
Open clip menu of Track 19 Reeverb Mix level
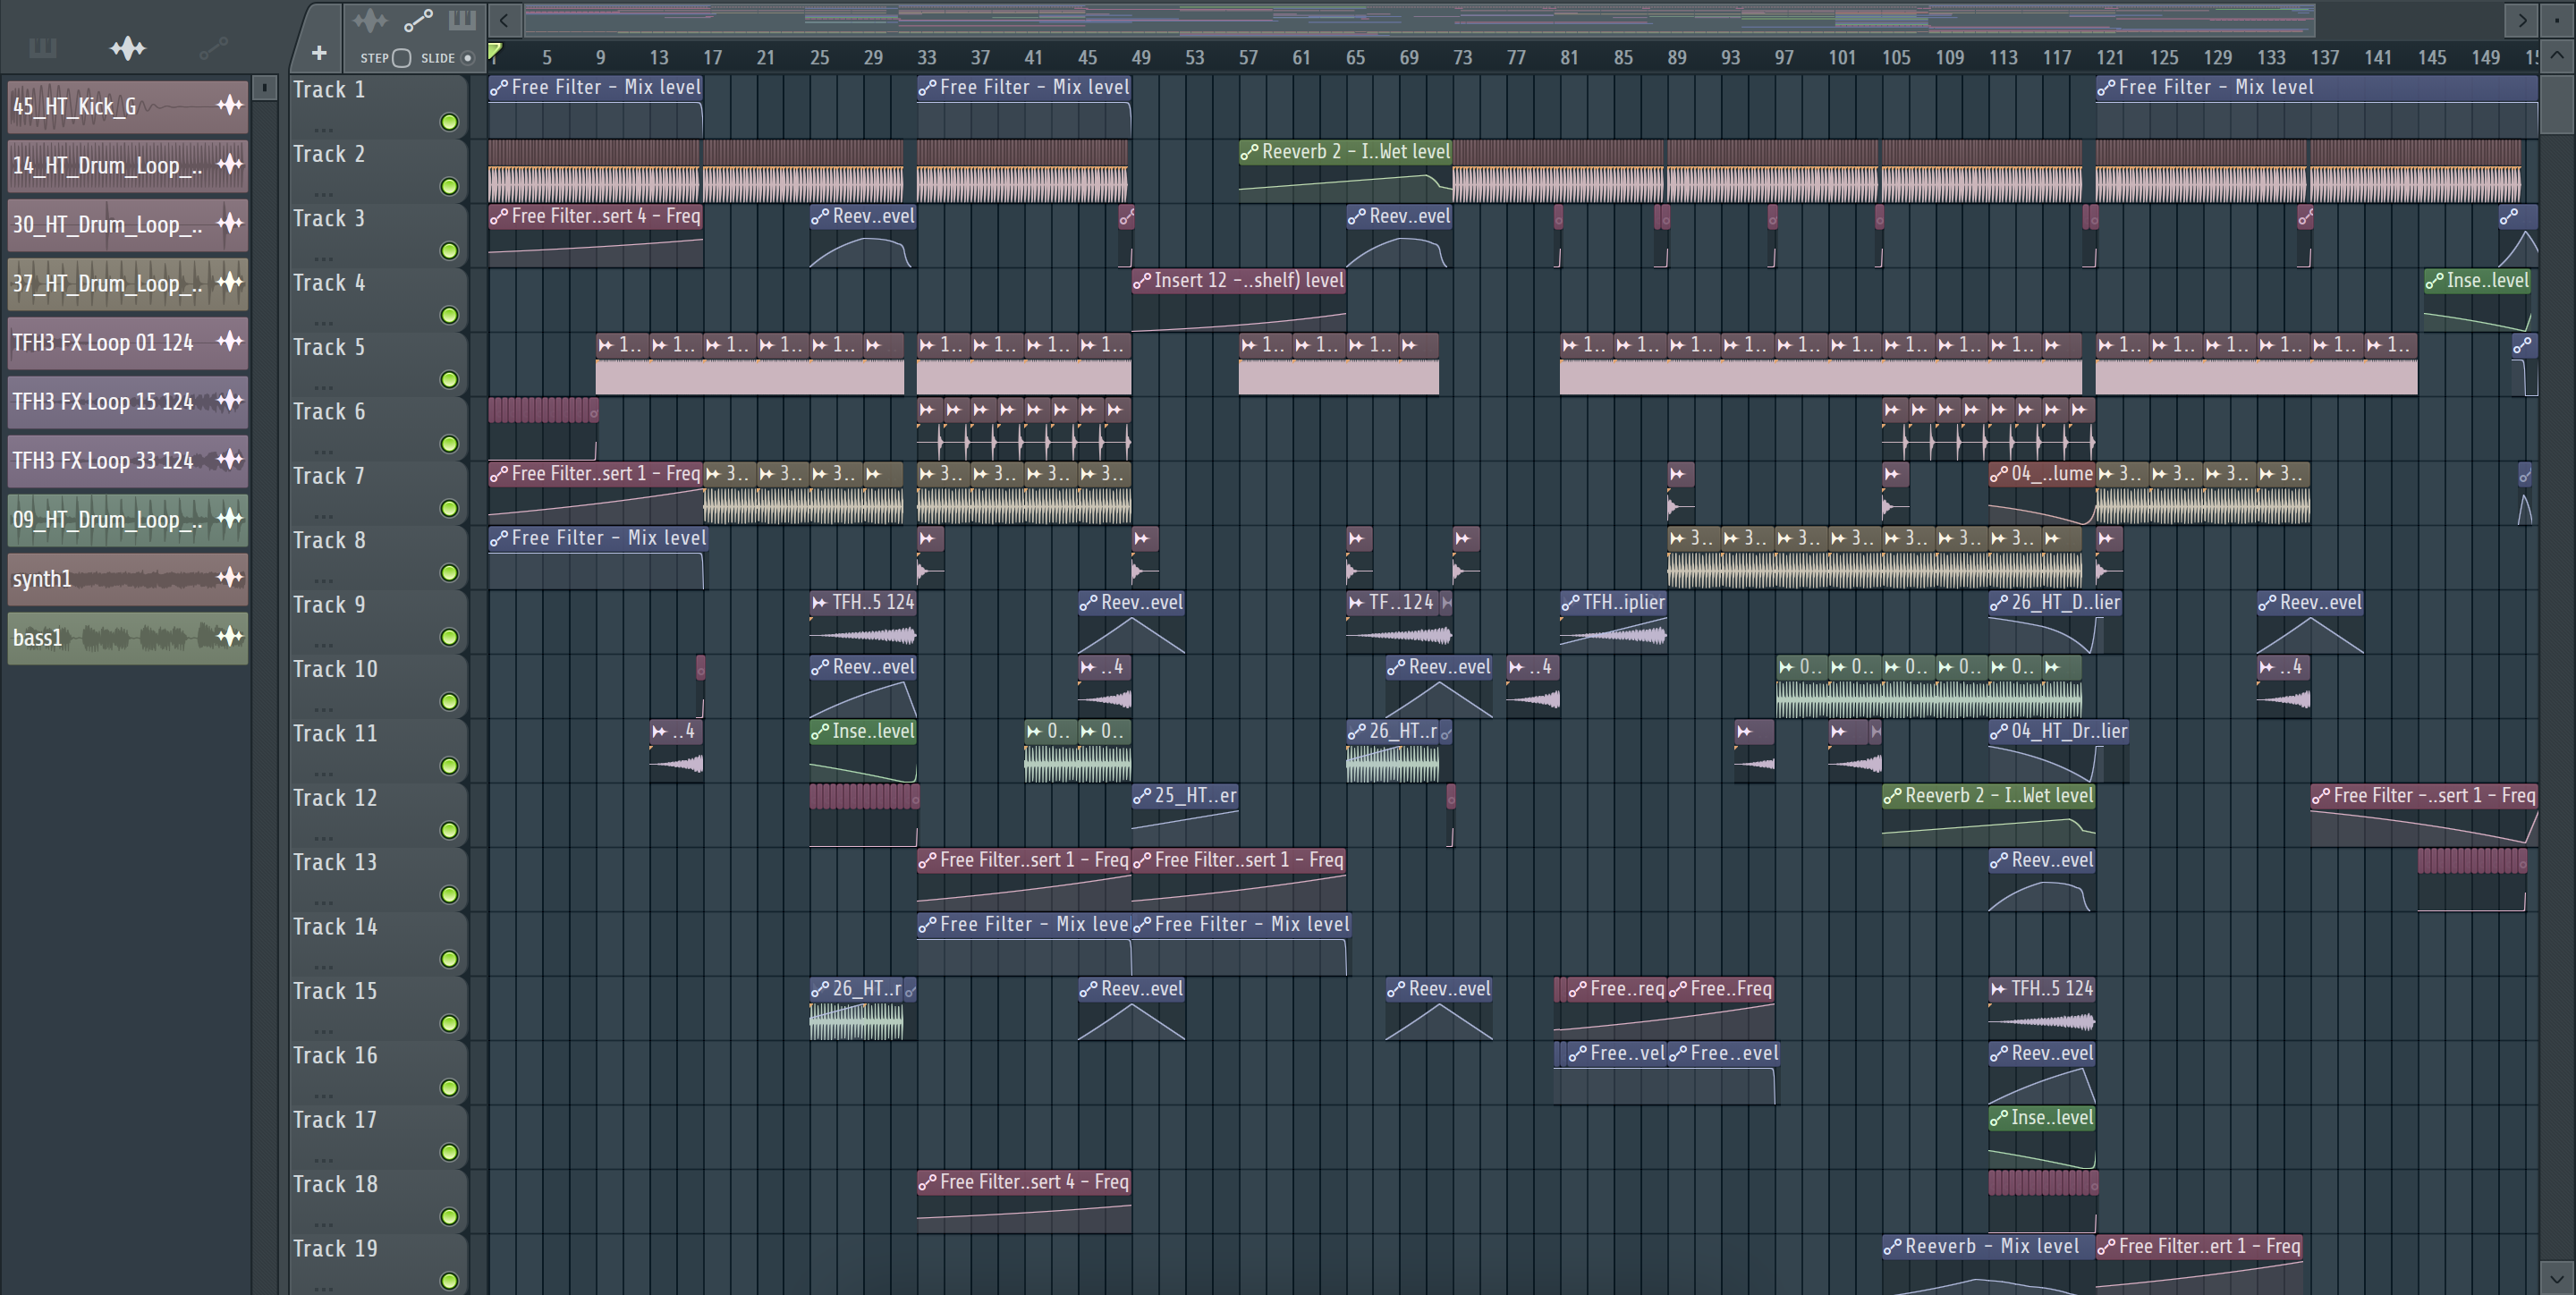point(1892,1246)
